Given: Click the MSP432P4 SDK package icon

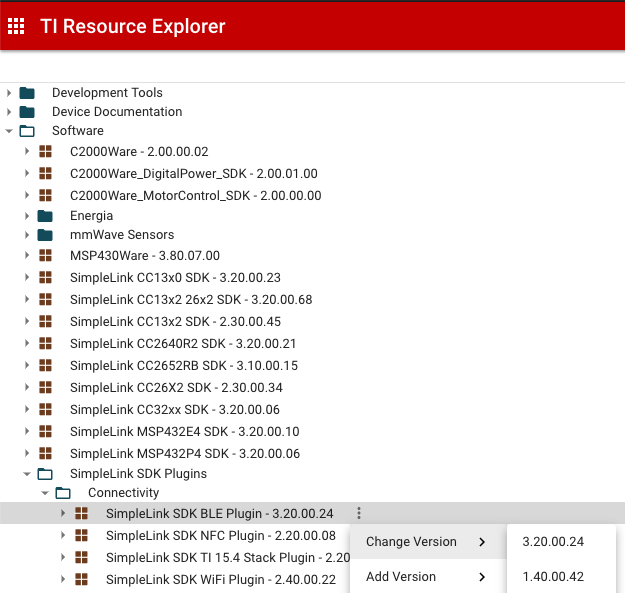Looking at the screenshot, I should (x=45, y=453).
